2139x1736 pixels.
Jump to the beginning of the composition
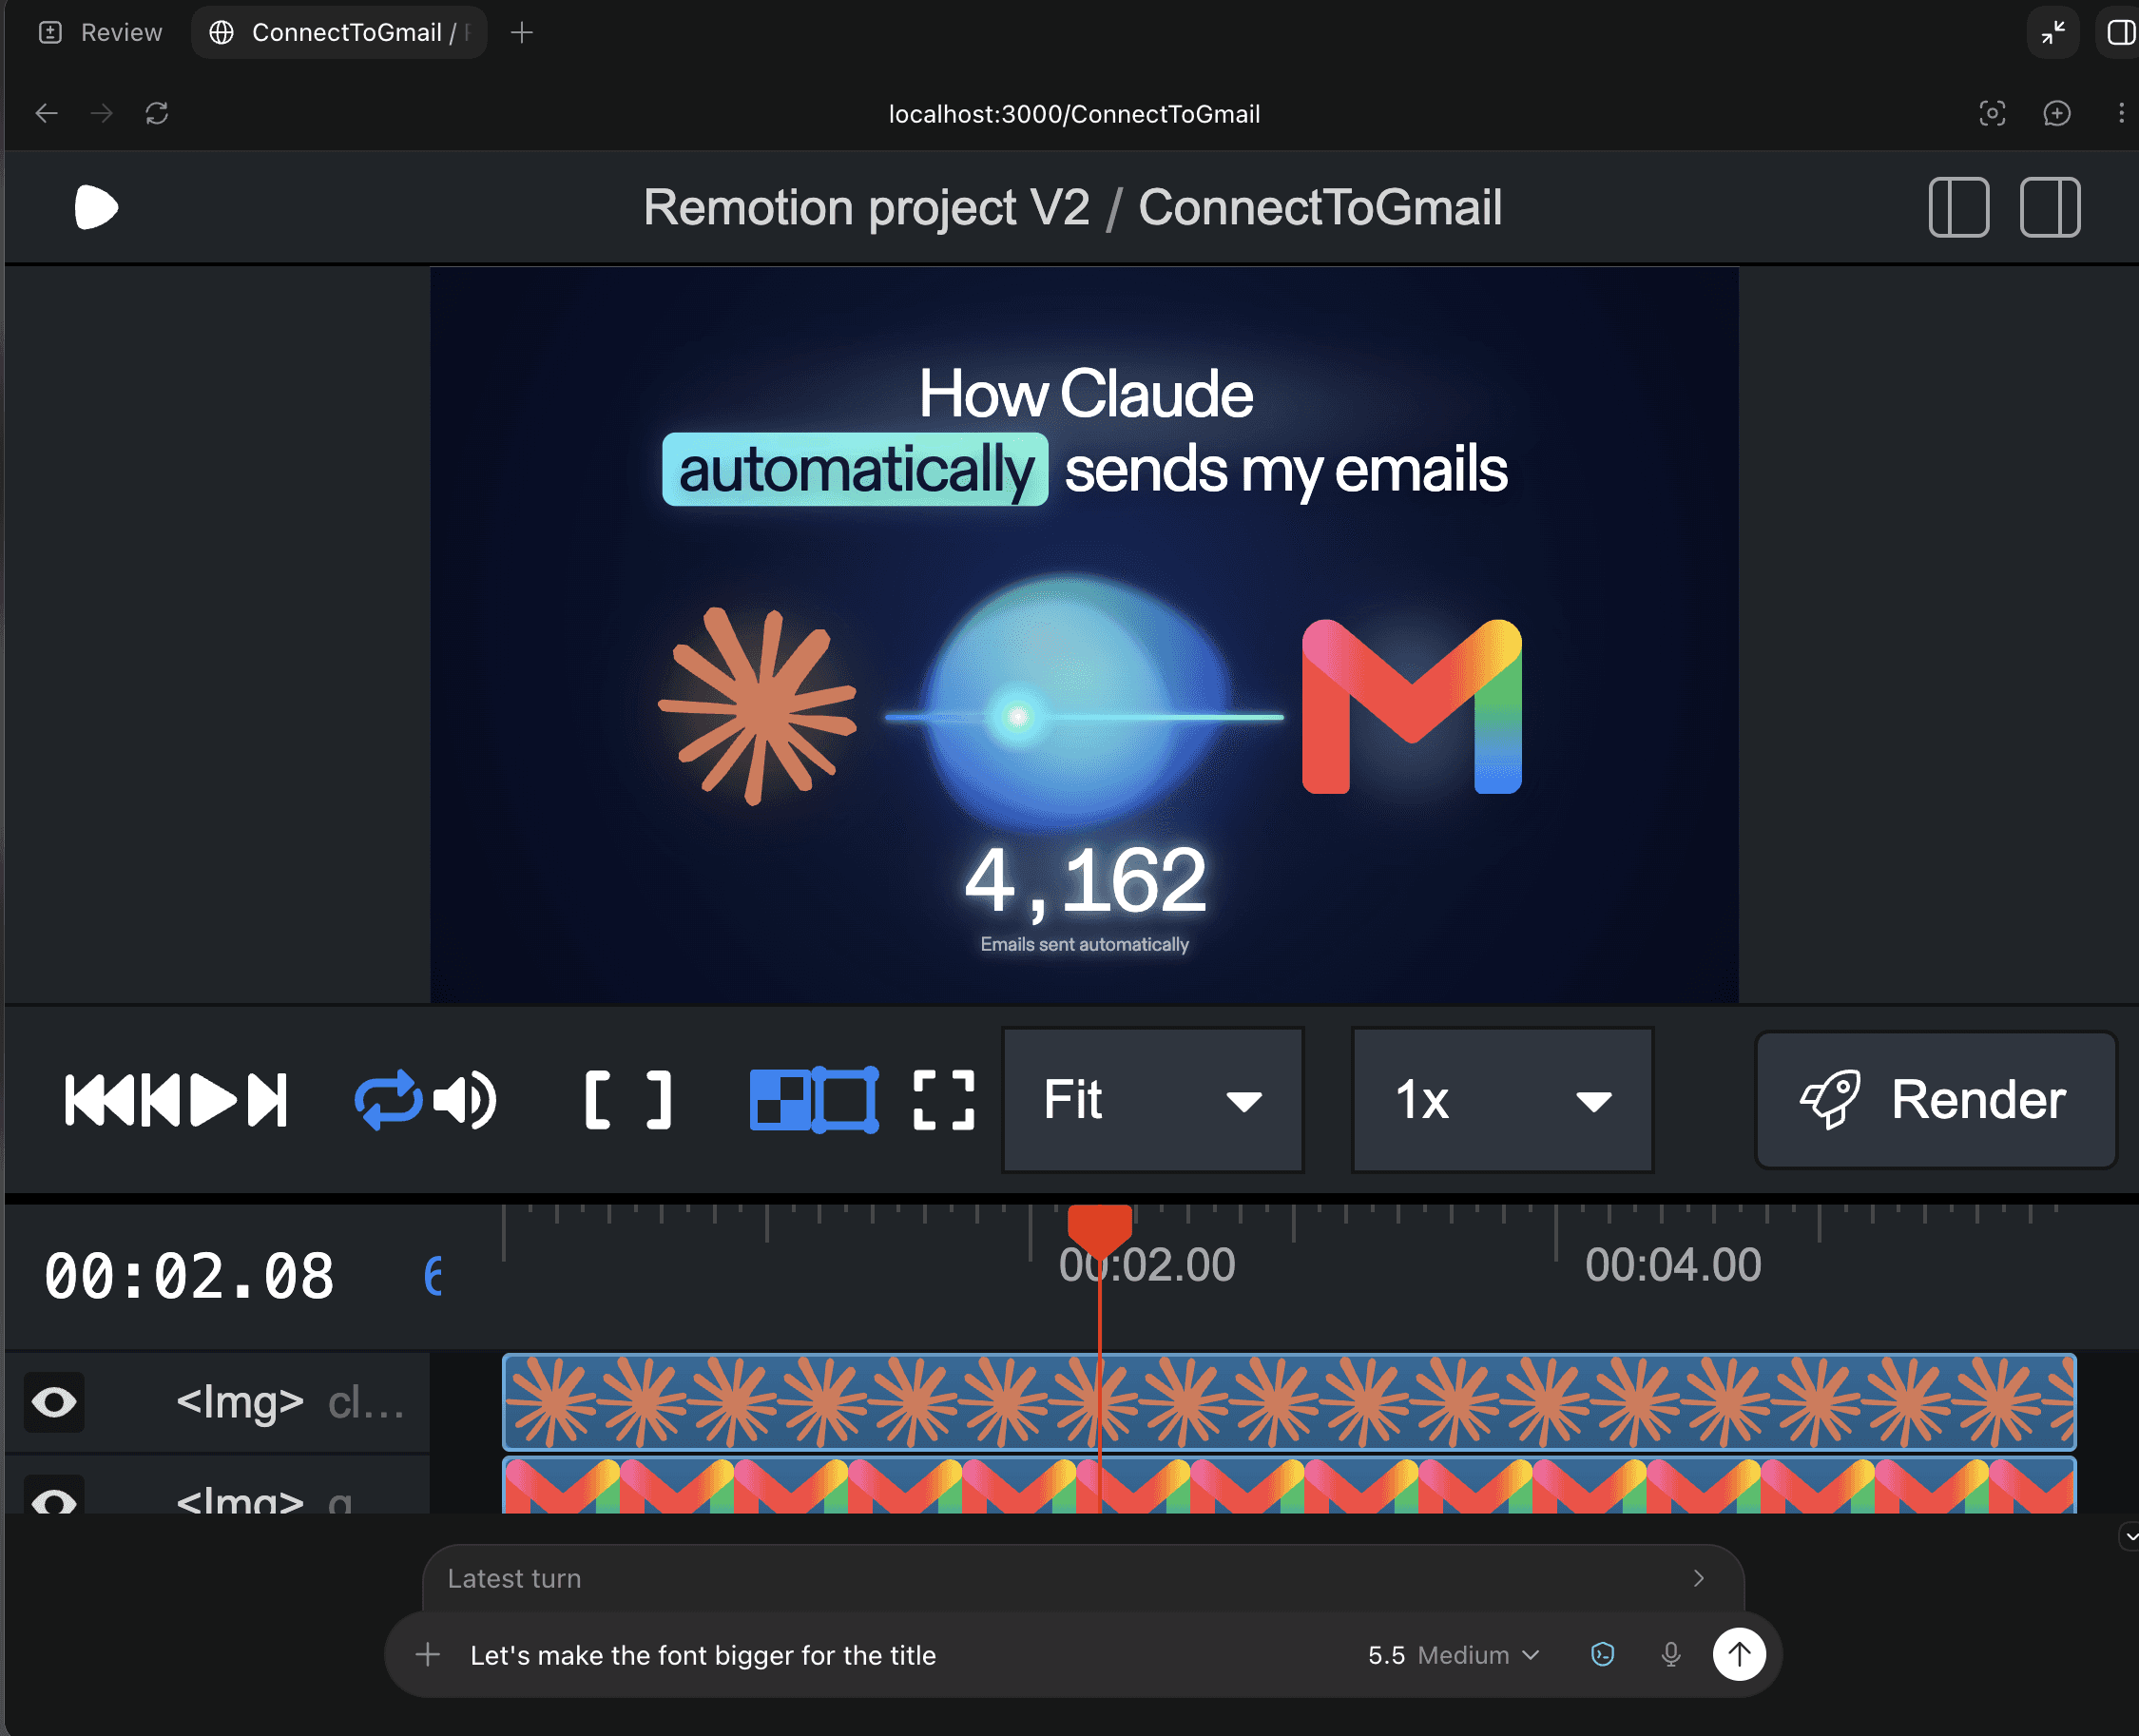point(99,1100)
